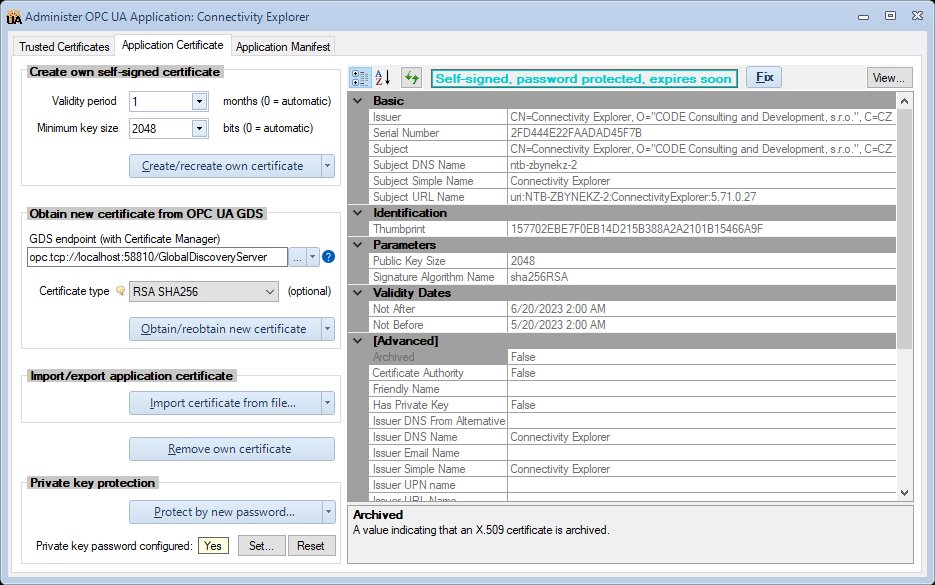Open the Validity period dropdown
The image size is (935, 585).
(200, 101)
